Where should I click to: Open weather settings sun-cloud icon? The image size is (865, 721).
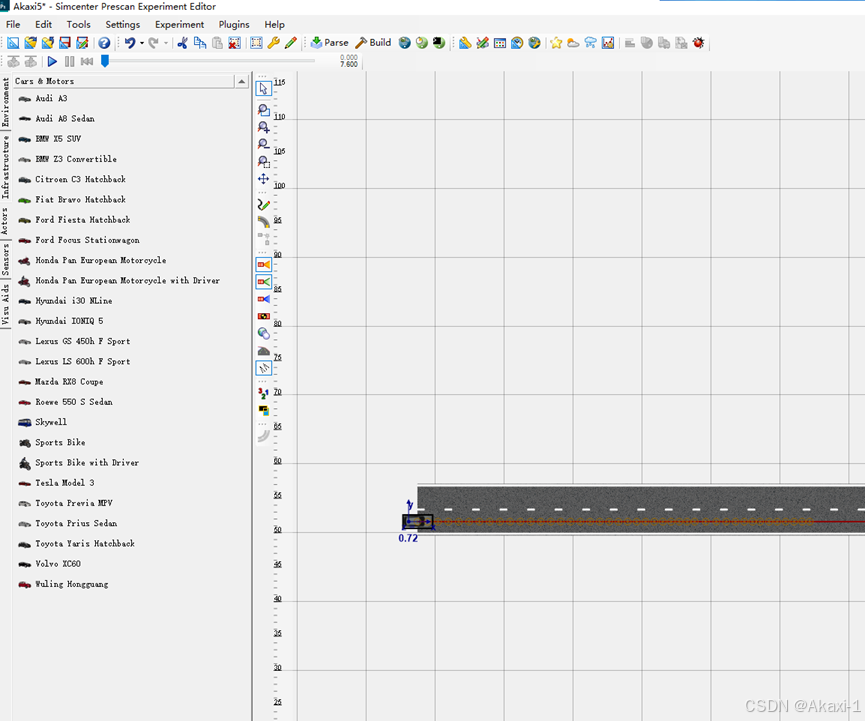[x=573, y=42]
